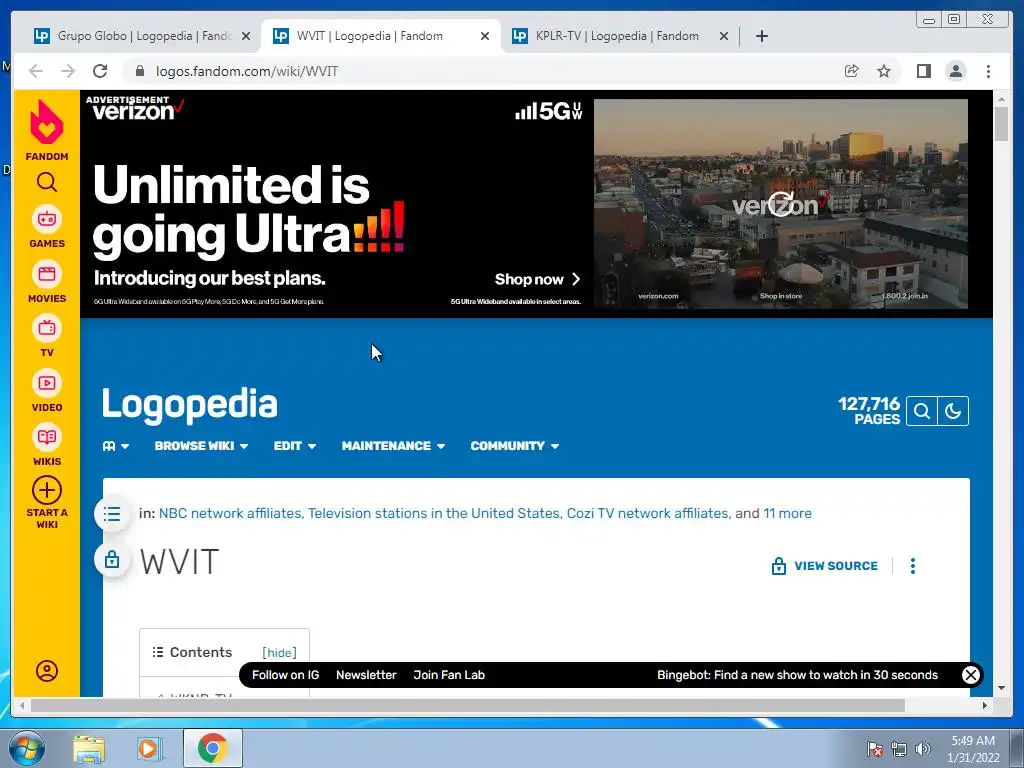
Task: Click Newsletter in bottom bar
Action: click(366, 675)
